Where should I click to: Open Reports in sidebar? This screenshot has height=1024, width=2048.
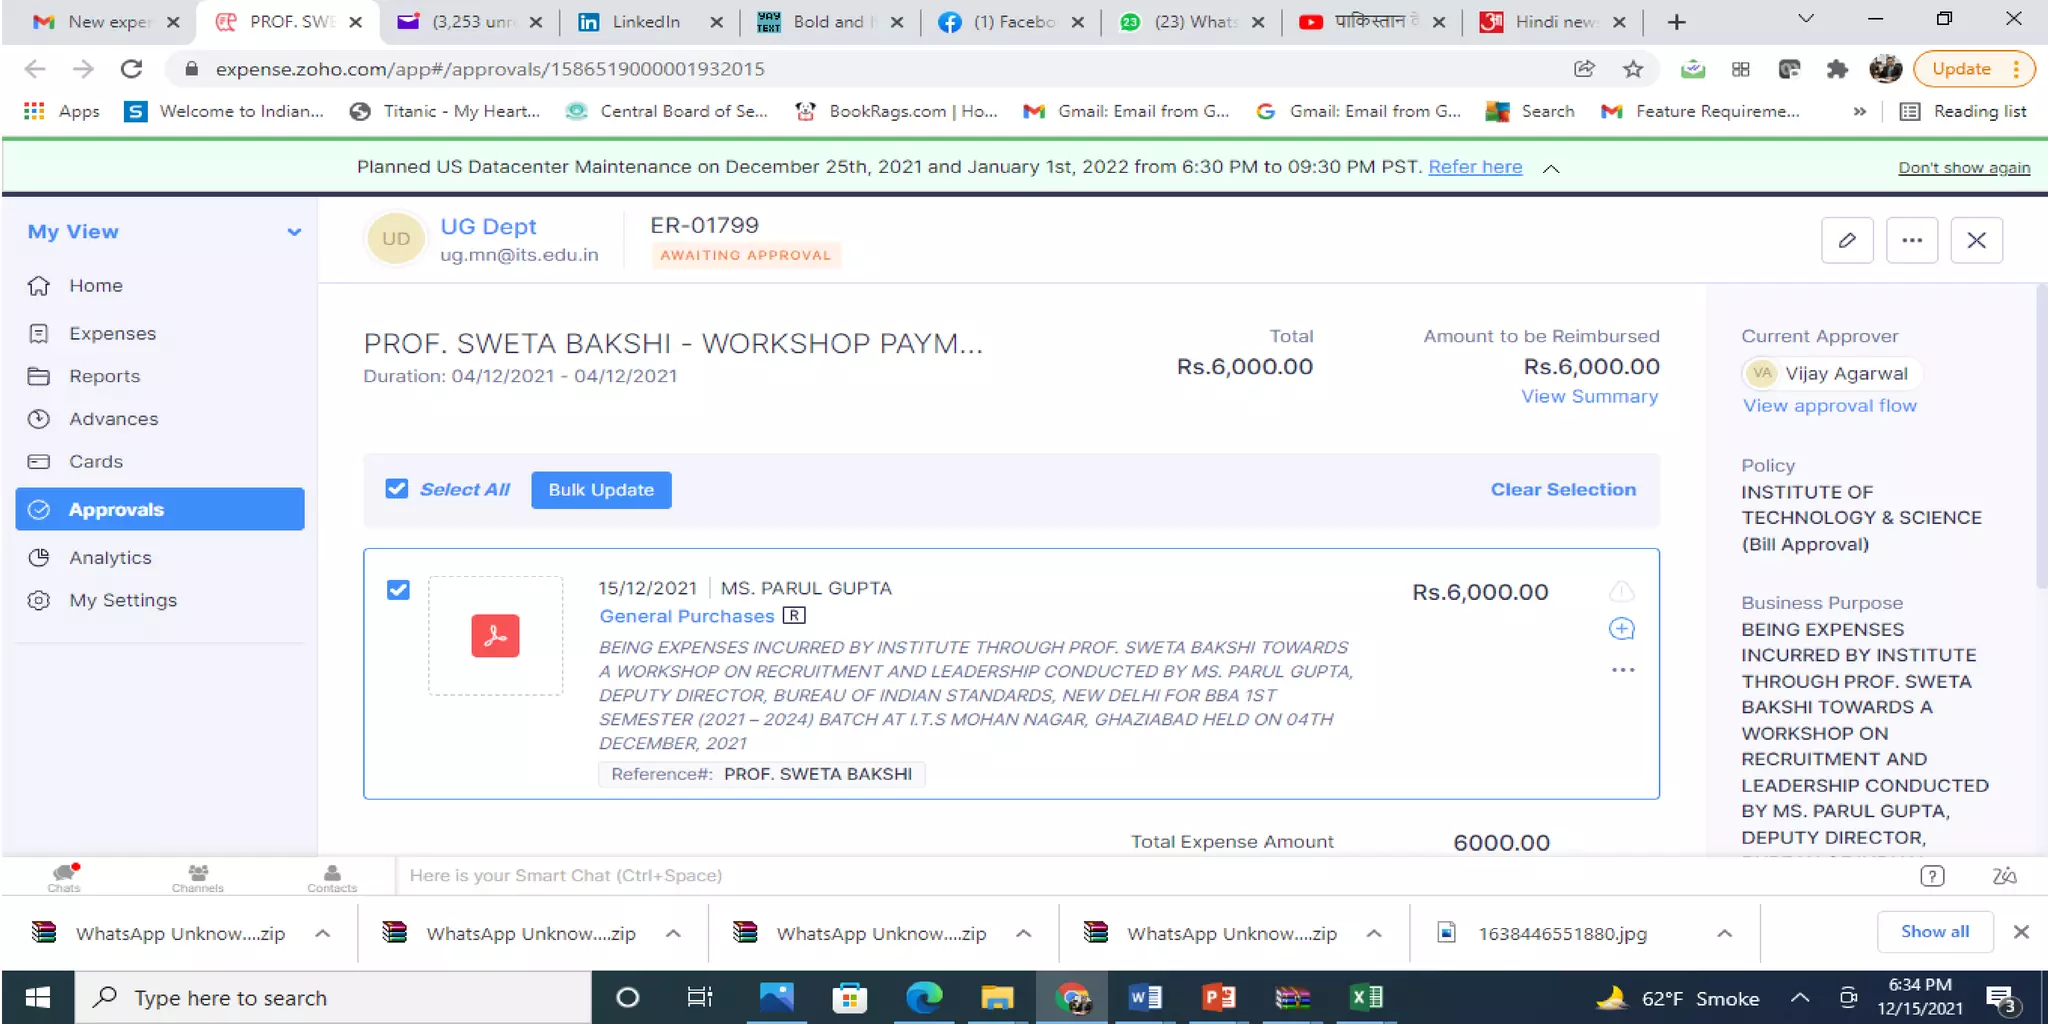(x=104, y=376)
